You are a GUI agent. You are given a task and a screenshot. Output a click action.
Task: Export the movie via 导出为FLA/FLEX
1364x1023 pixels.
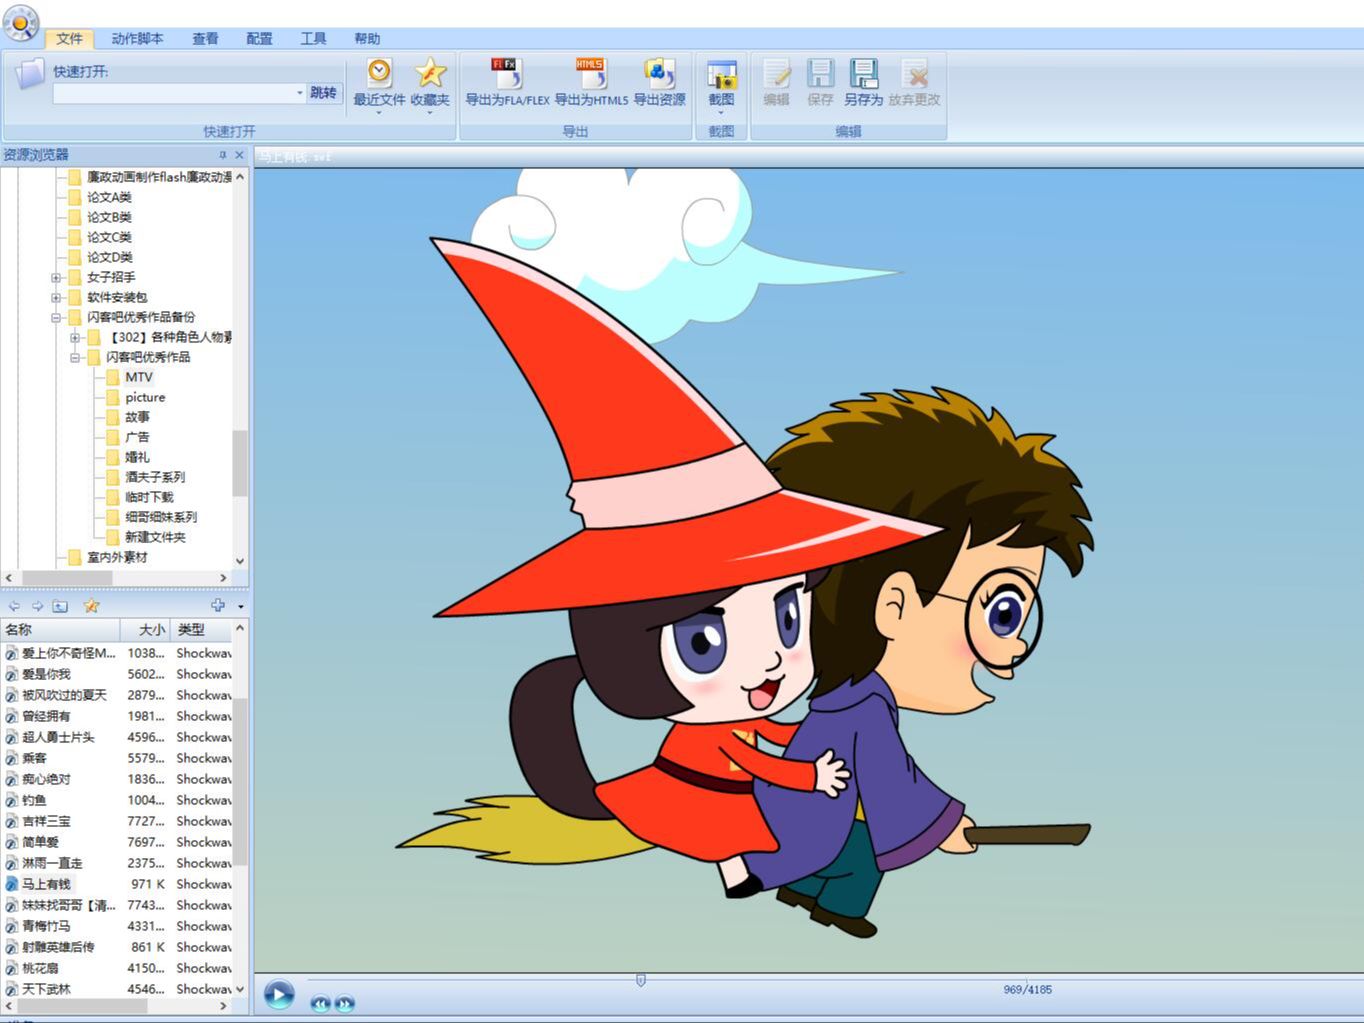coord(507,83)
